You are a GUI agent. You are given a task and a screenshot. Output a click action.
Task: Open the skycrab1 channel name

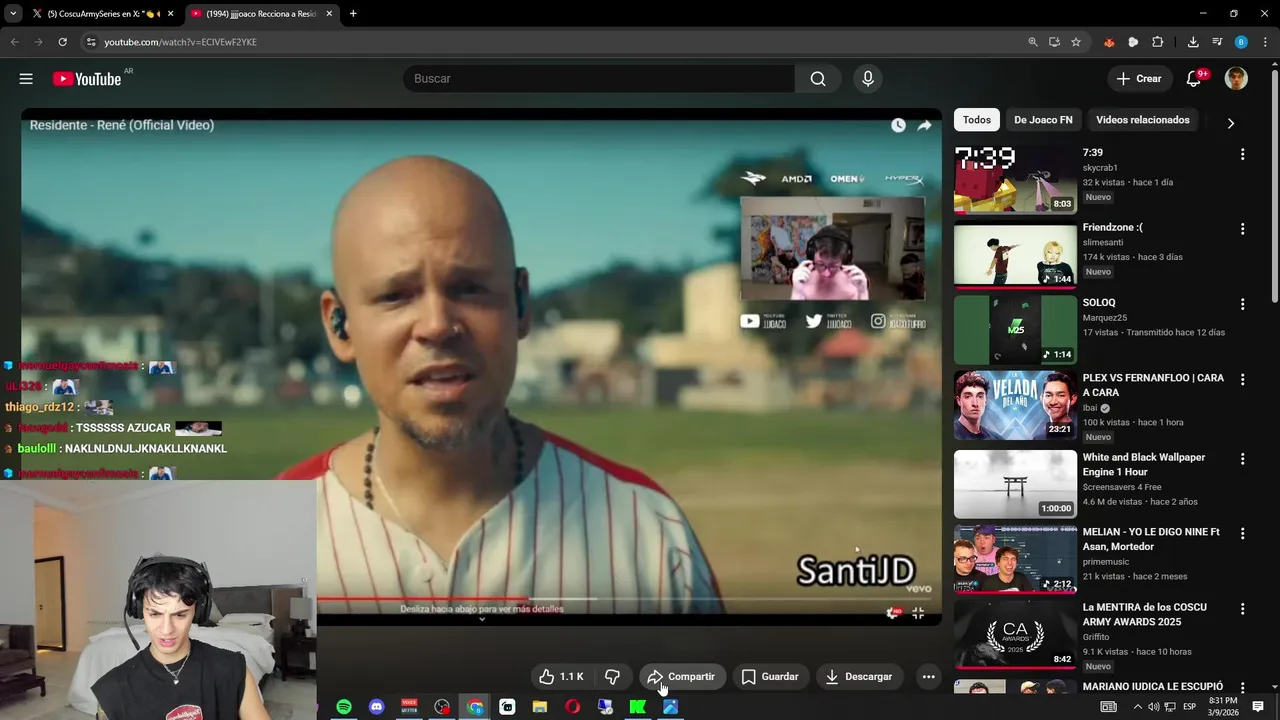click(x=1100, y=168)
